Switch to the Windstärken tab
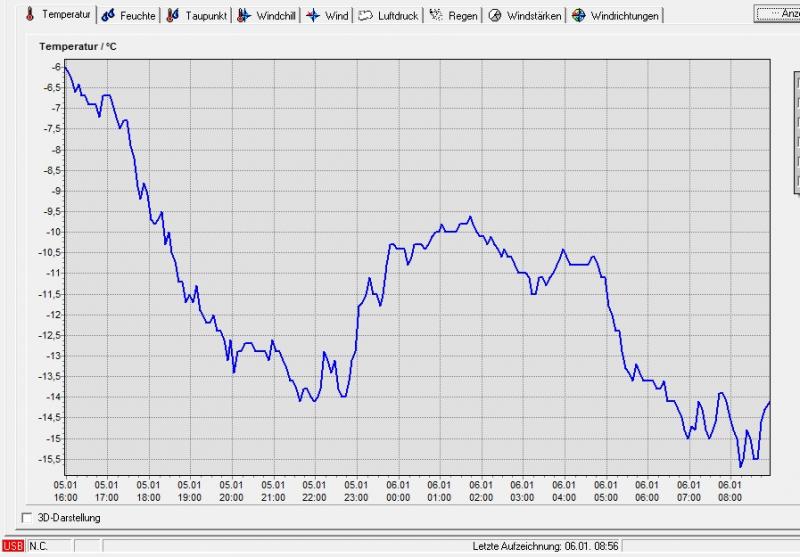800x557 pixels. pyautogui.click(x=525, y=16)
